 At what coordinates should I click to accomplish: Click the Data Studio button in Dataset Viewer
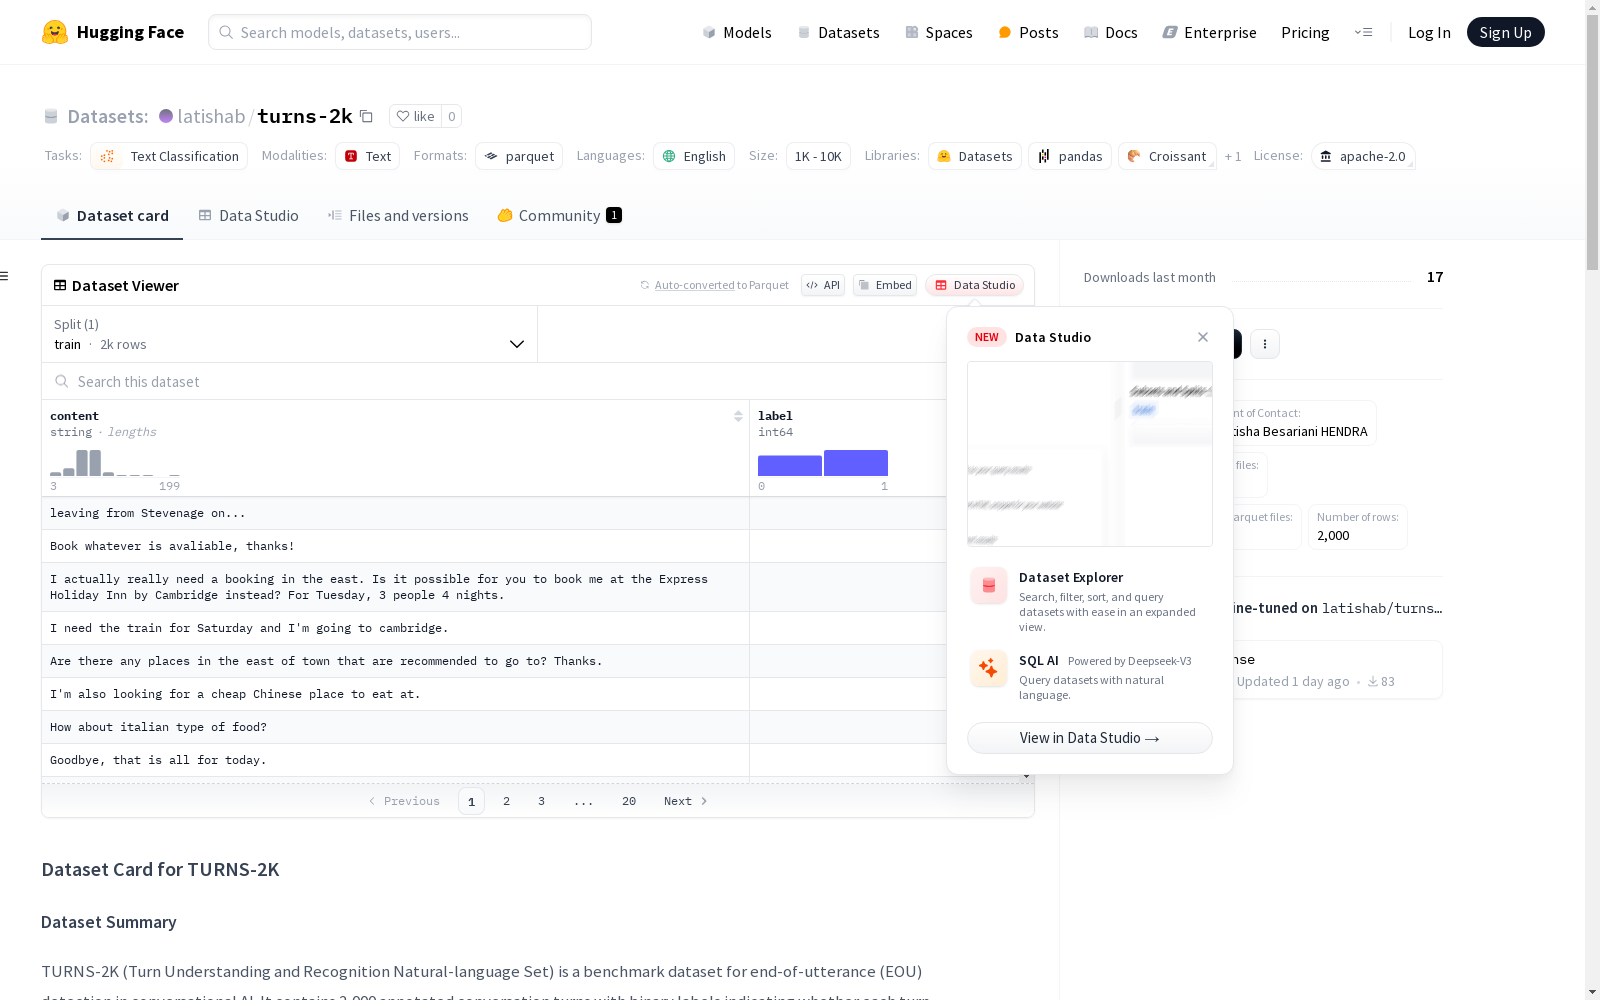coord(975,285)
